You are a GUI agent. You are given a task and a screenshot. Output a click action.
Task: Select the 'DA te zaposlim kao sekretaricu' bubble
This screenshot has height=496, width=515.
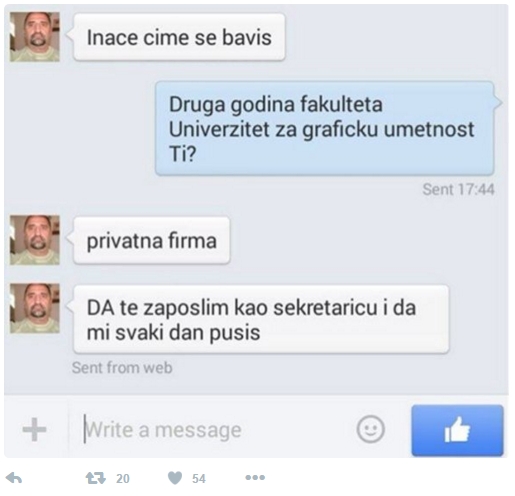(x=261, y=319)
